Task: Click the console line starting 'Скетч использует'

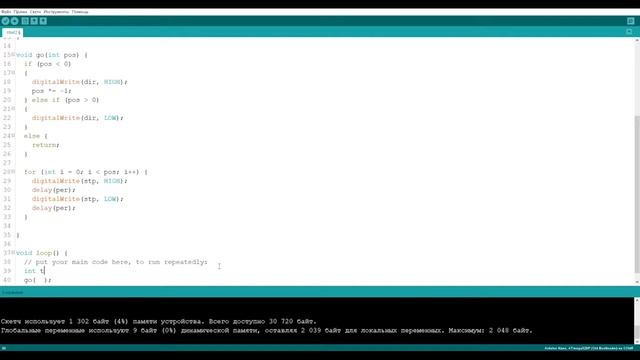Action: point(158,322)
